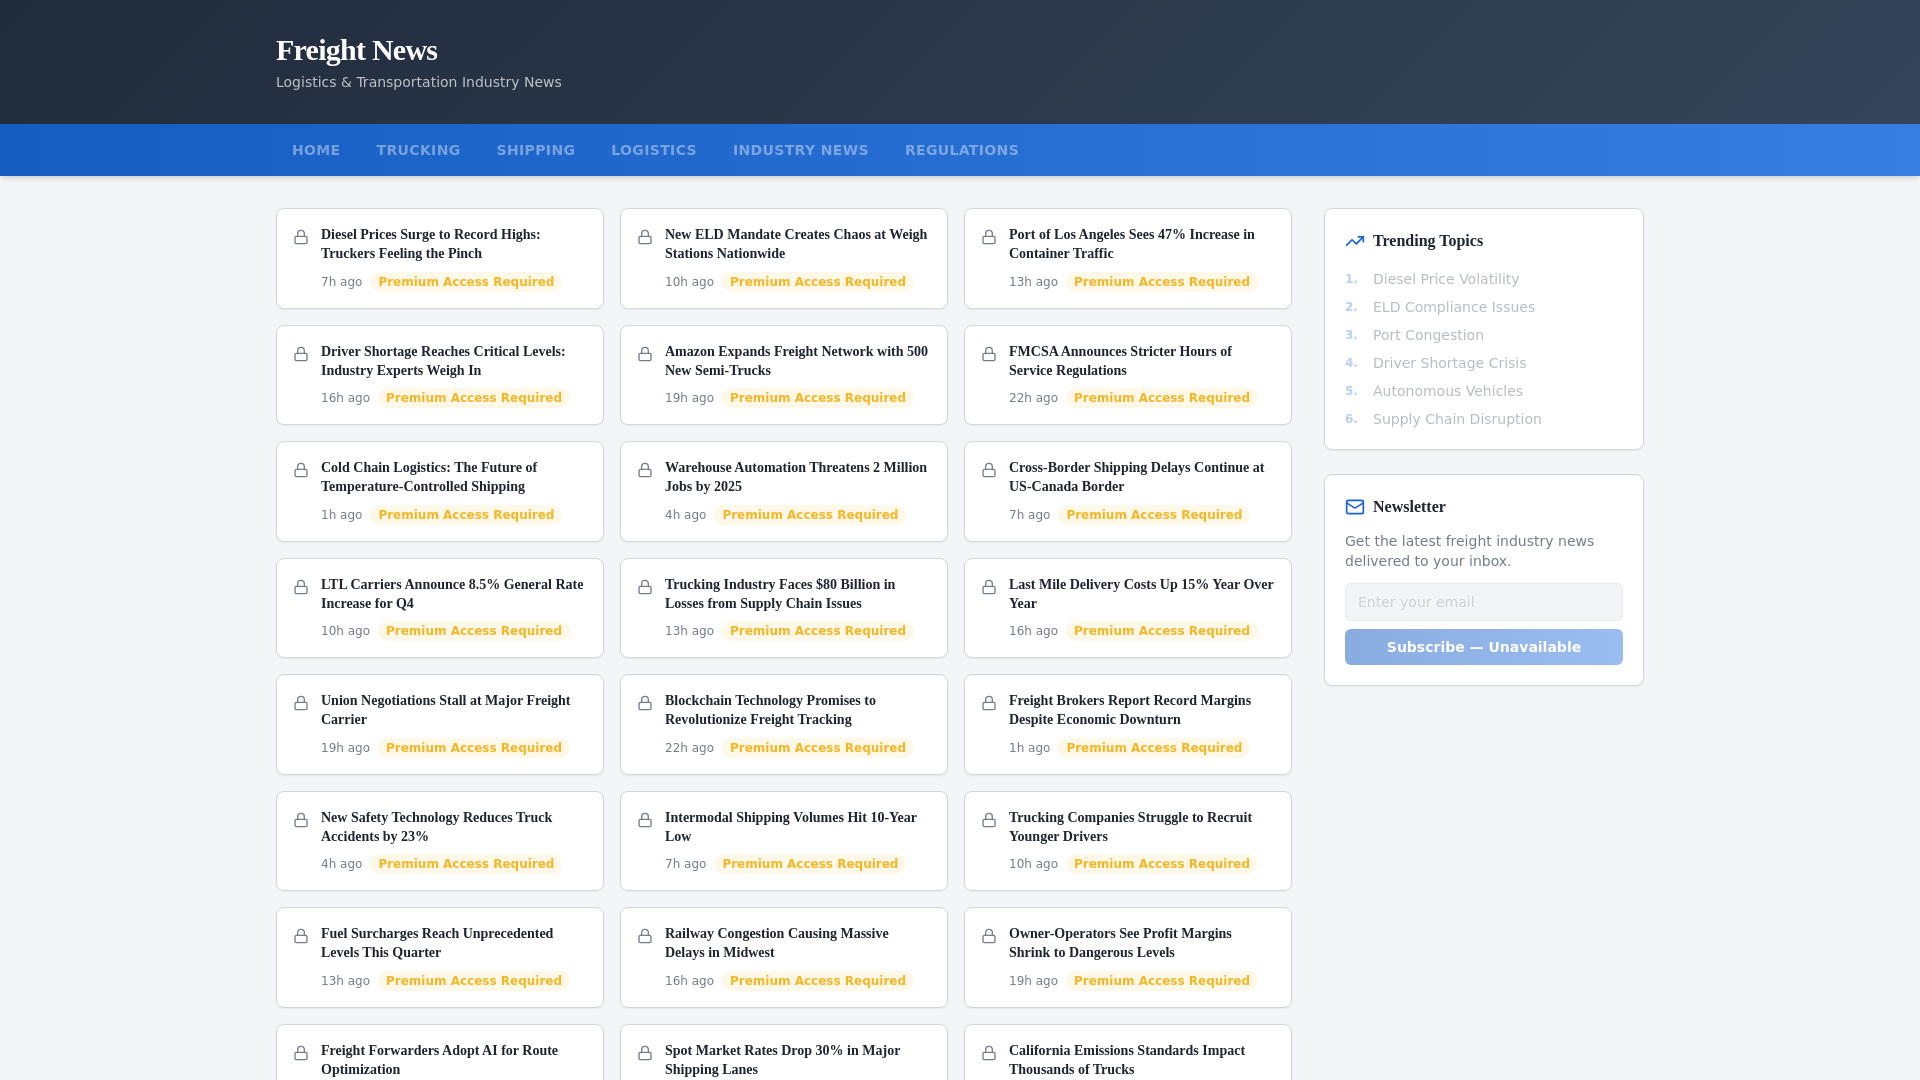Click lock icon beside Intermodal Shipping Volumes article

645,820
